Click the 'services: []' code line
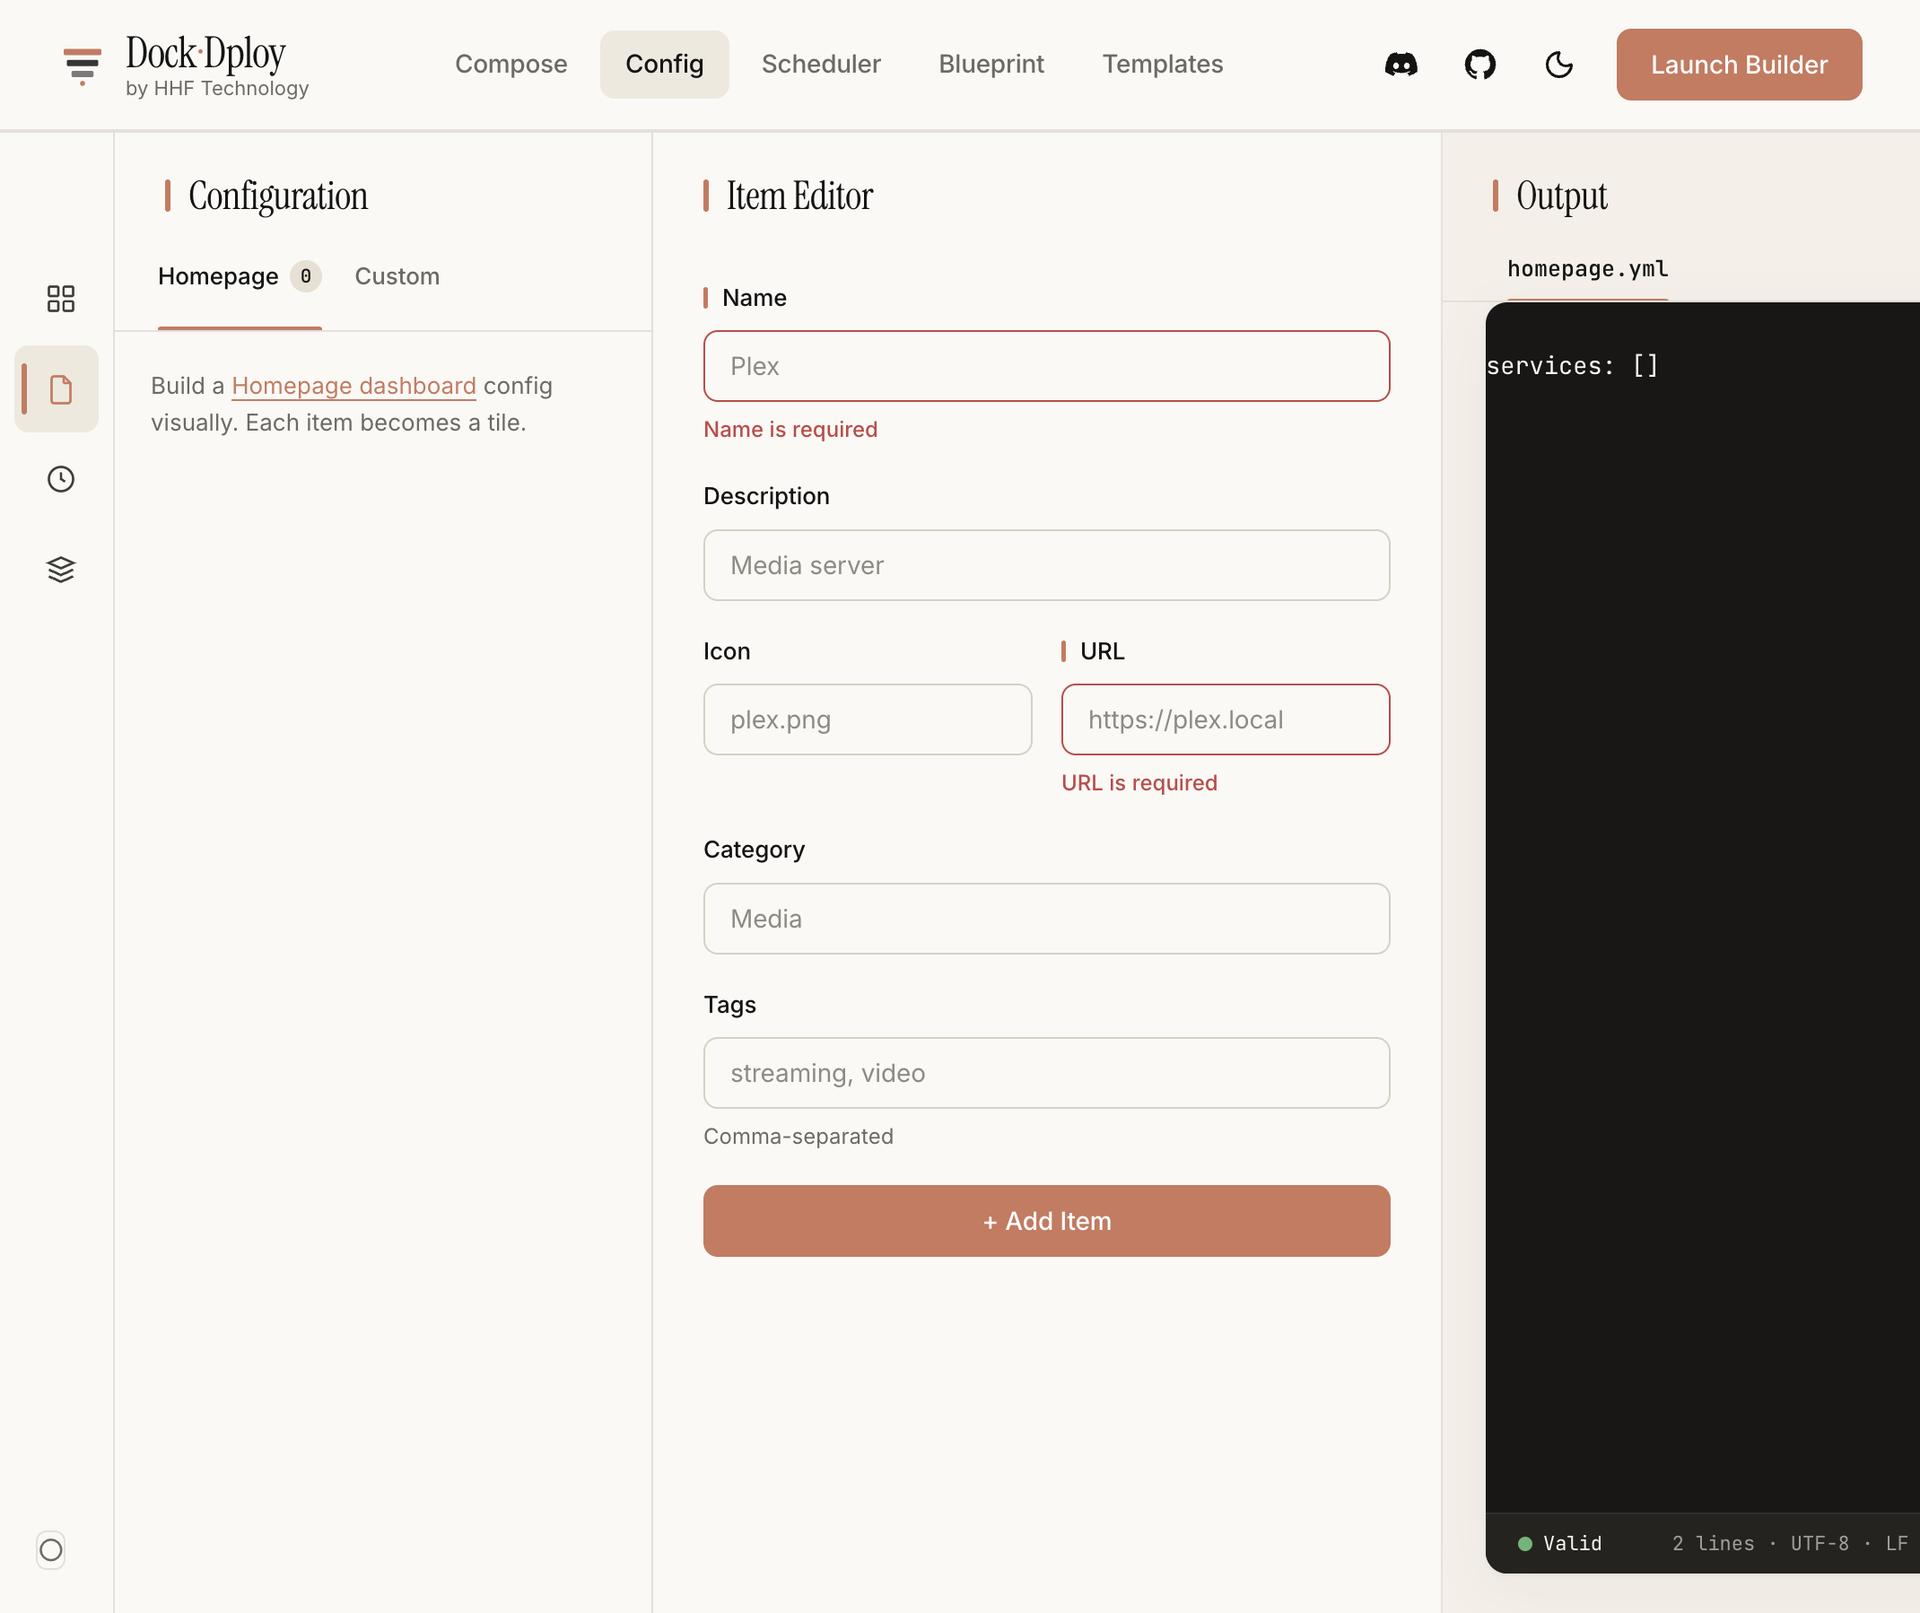This screenshot has width=1920, height=1613. click(1572, 366)
